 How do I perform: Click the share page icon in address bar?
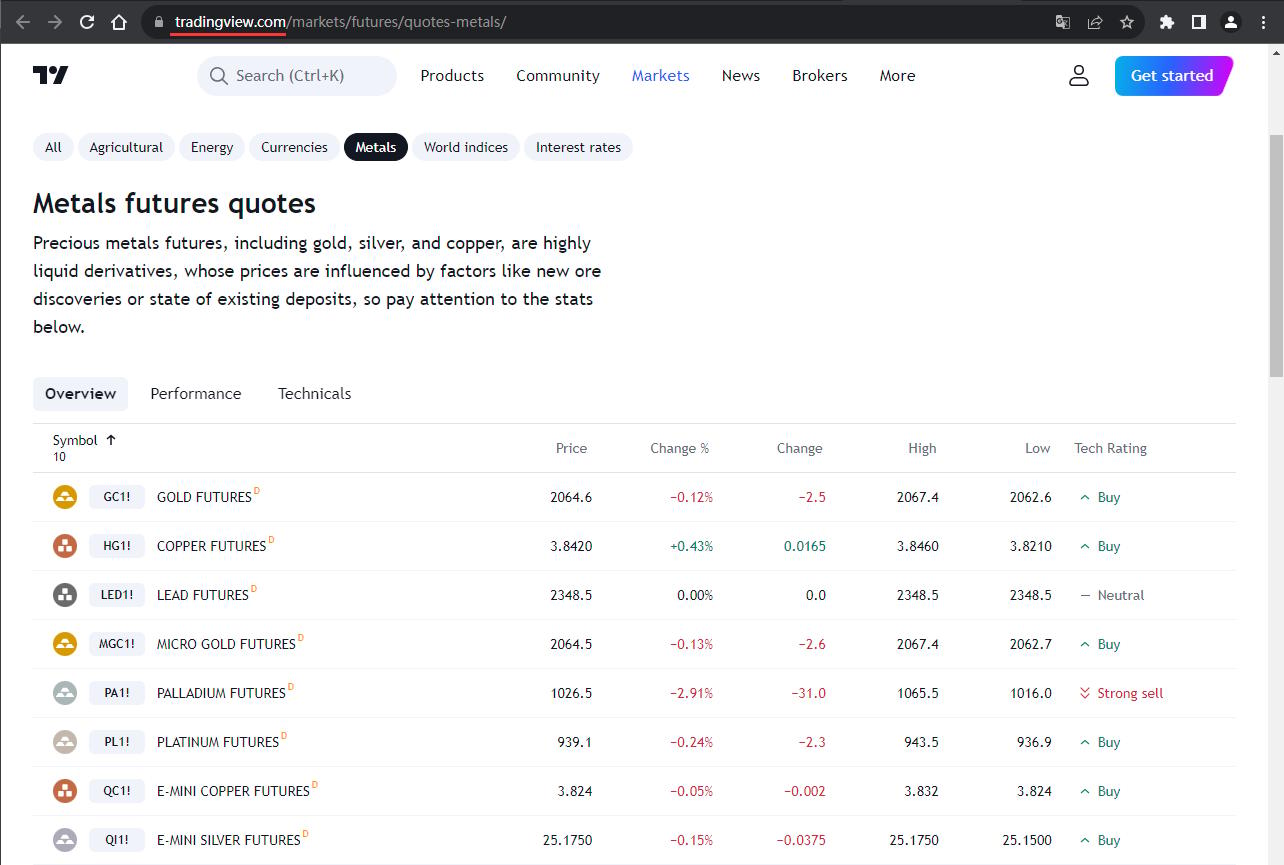[x=1095, y=22]
